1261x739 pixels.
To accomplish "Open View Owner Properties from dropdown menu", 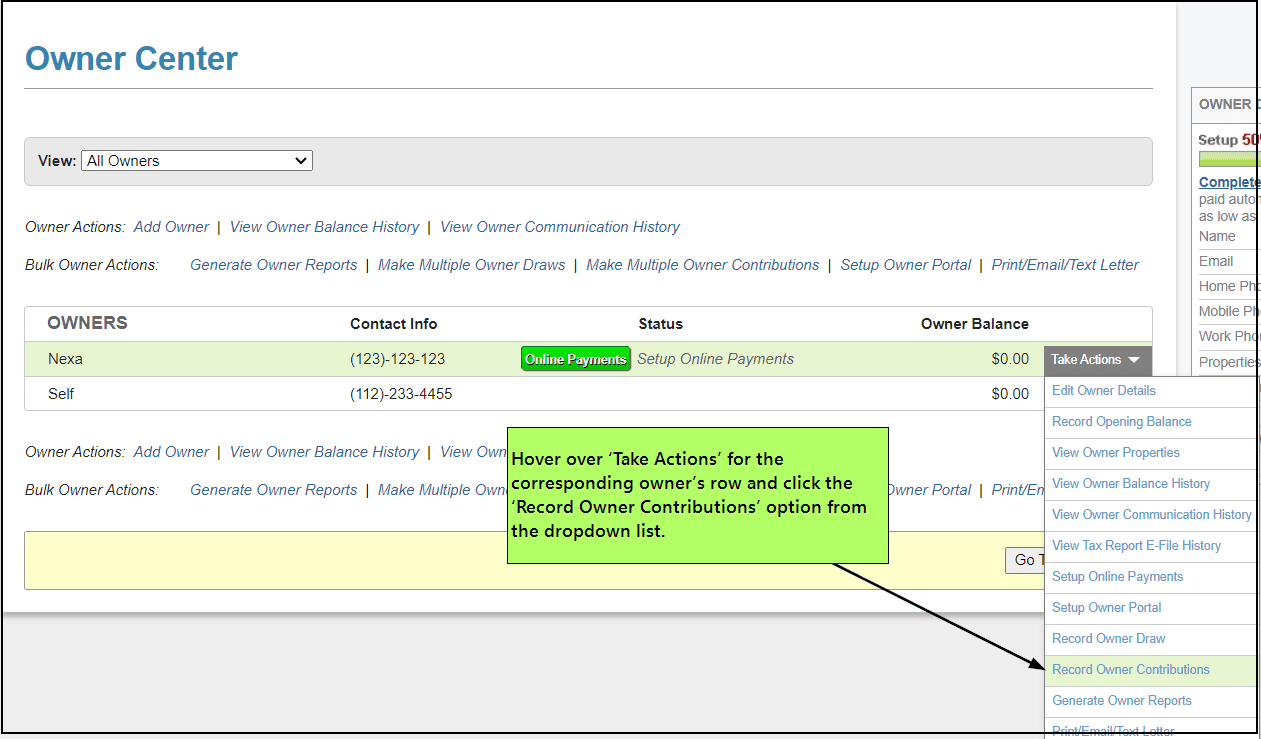I will (x=1116, y=453).
